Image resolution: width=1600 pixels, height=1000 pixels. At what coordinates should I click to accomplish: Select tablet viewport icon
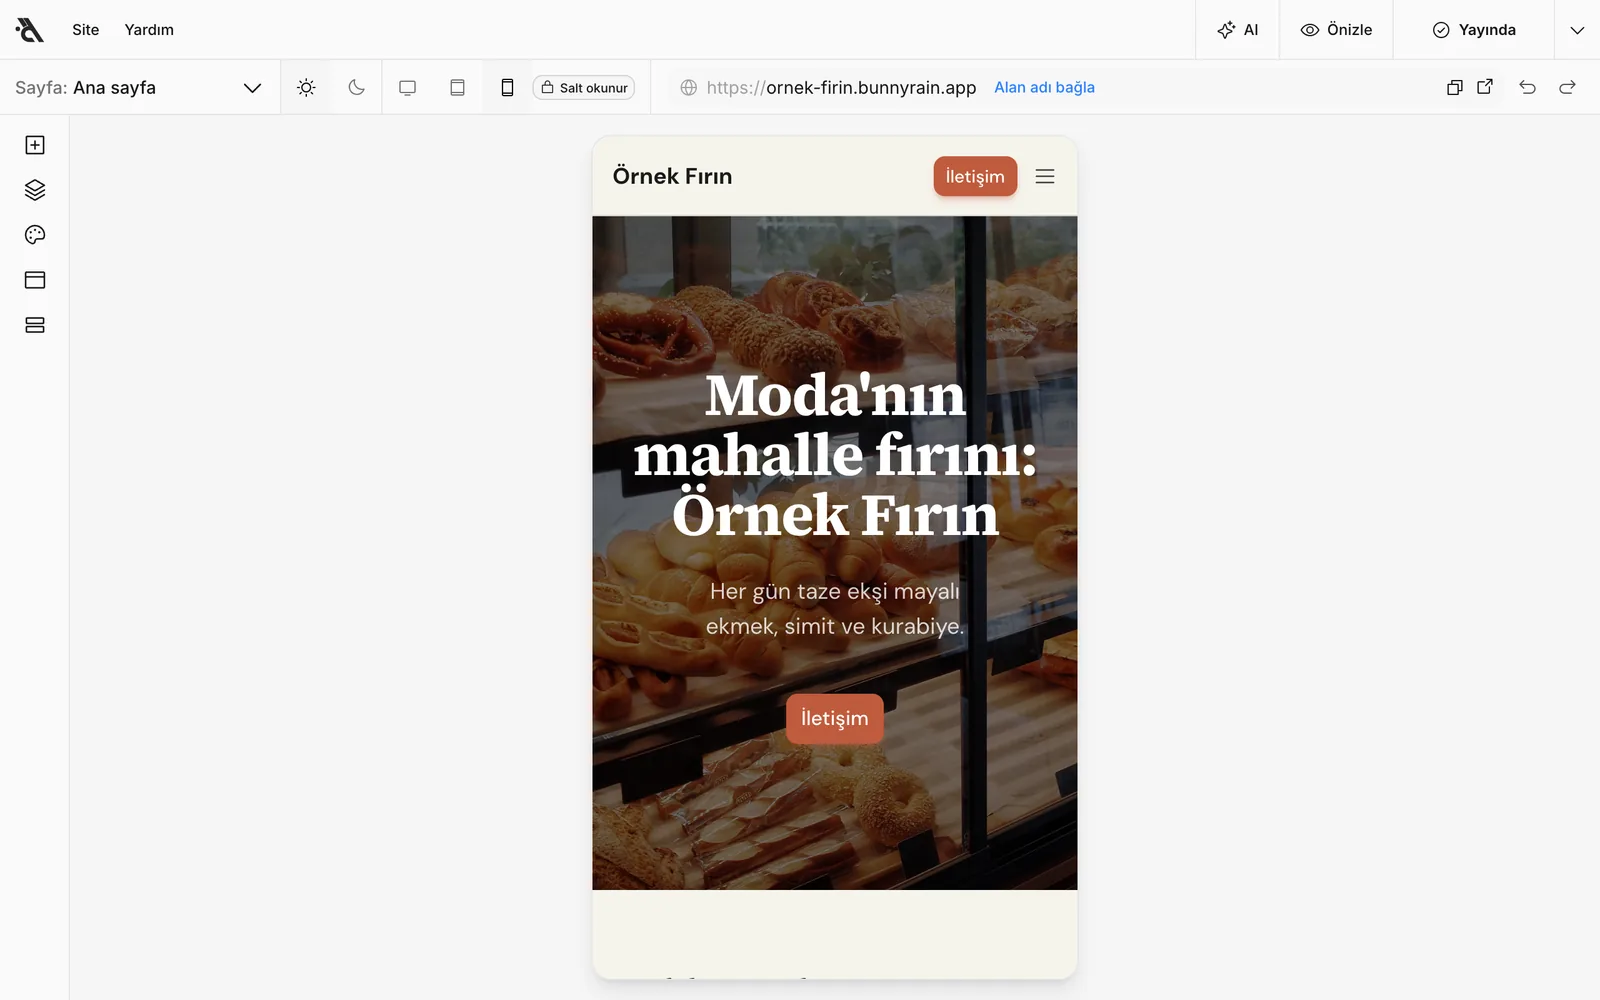click(x=457, y=88)
